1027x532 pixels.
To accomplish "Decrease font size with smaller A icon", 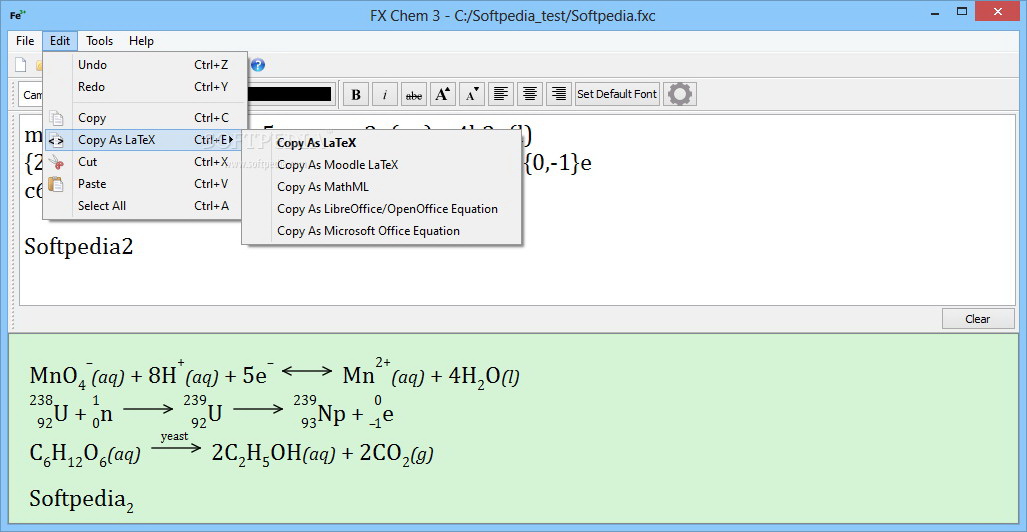I will 472,94.
